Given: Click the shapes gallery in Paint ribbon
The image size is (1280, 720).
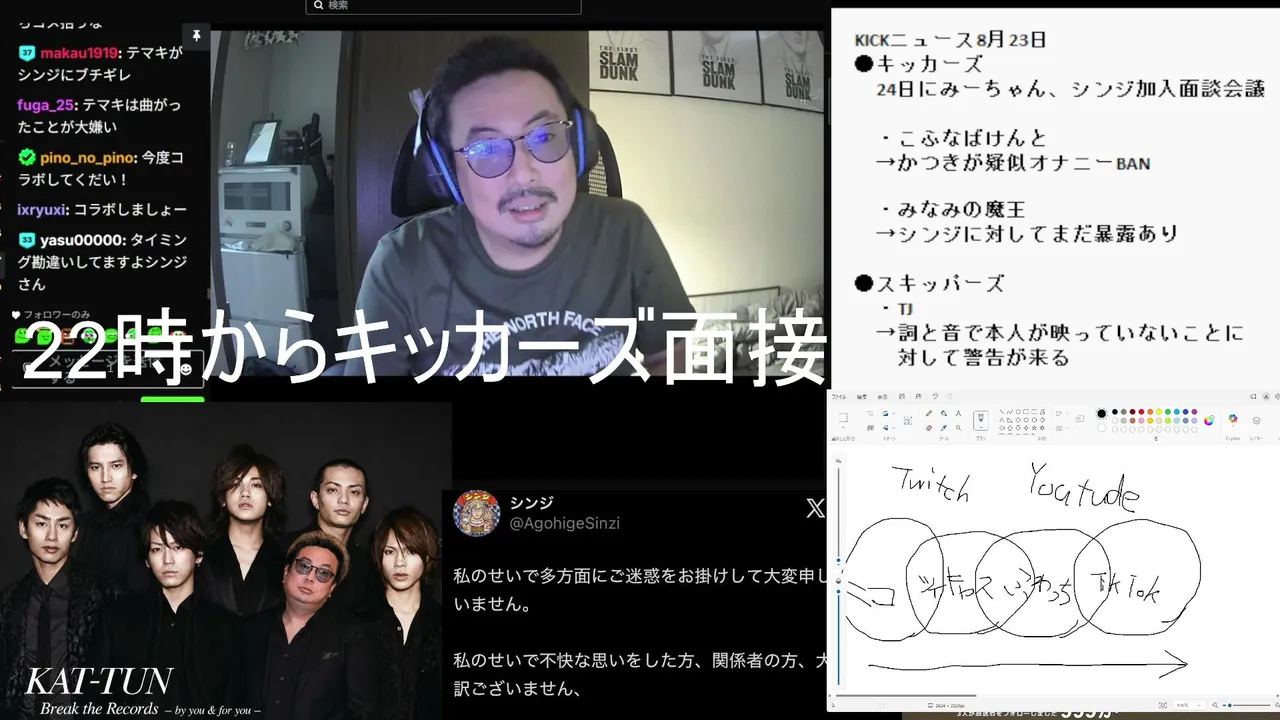Looking at the screenshot, I should 1022,420.
